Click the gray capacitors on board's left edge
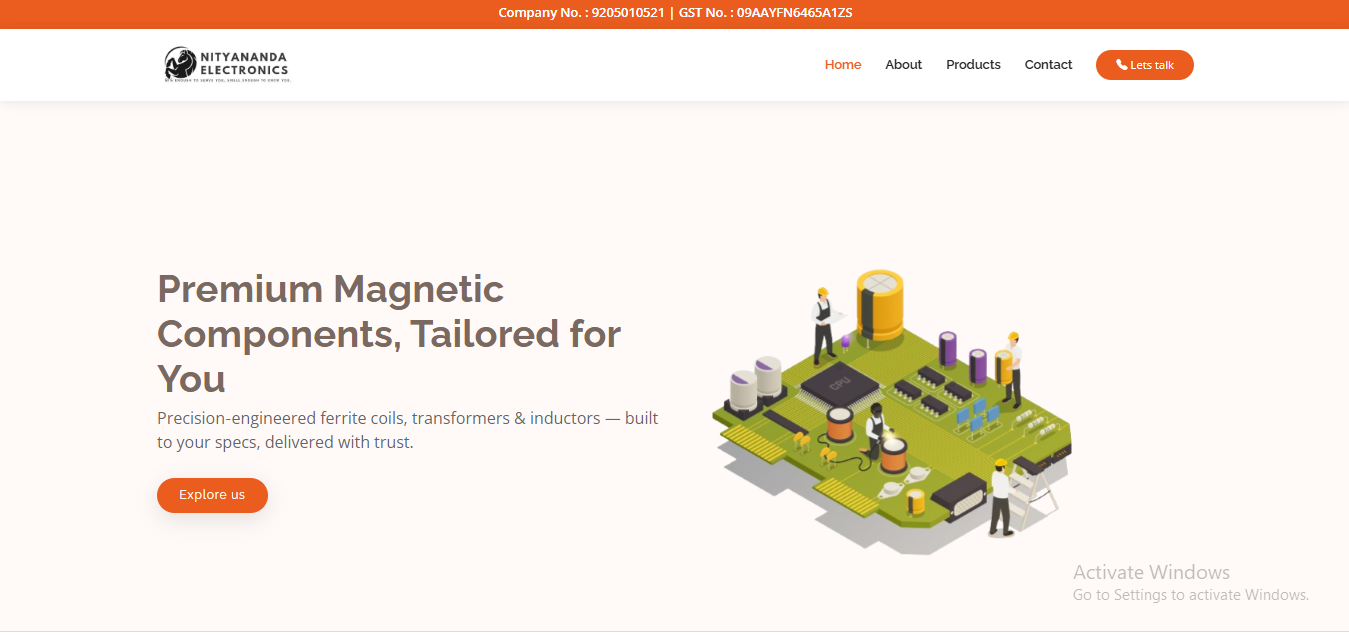Image resolution: width=1349 pixels, height=635 pixels. pos(755,384)
